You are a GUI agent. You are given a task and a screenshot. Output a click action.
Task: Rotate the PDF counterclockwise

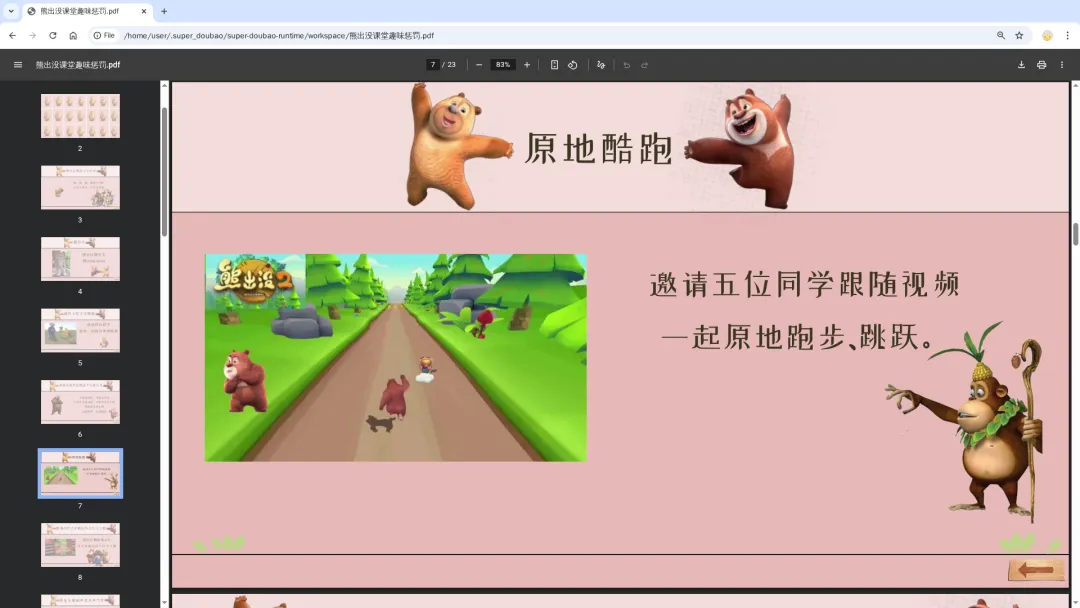572,65
